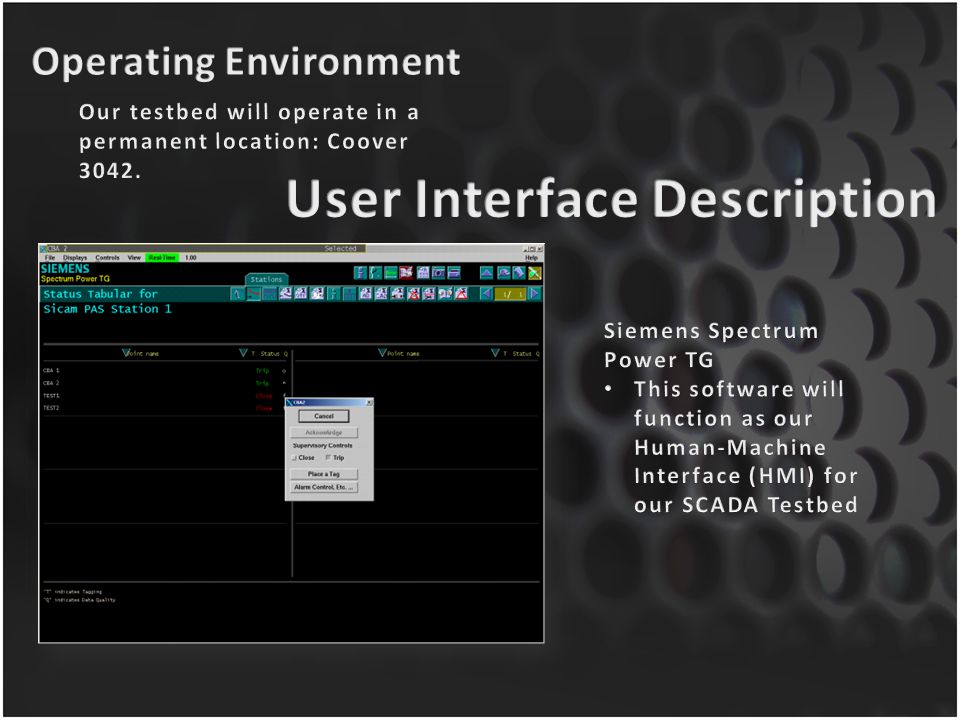The width and height of the screenshot is (960, 720).
Task: Click the 1.00 value in menu bar
Action: 191,258
